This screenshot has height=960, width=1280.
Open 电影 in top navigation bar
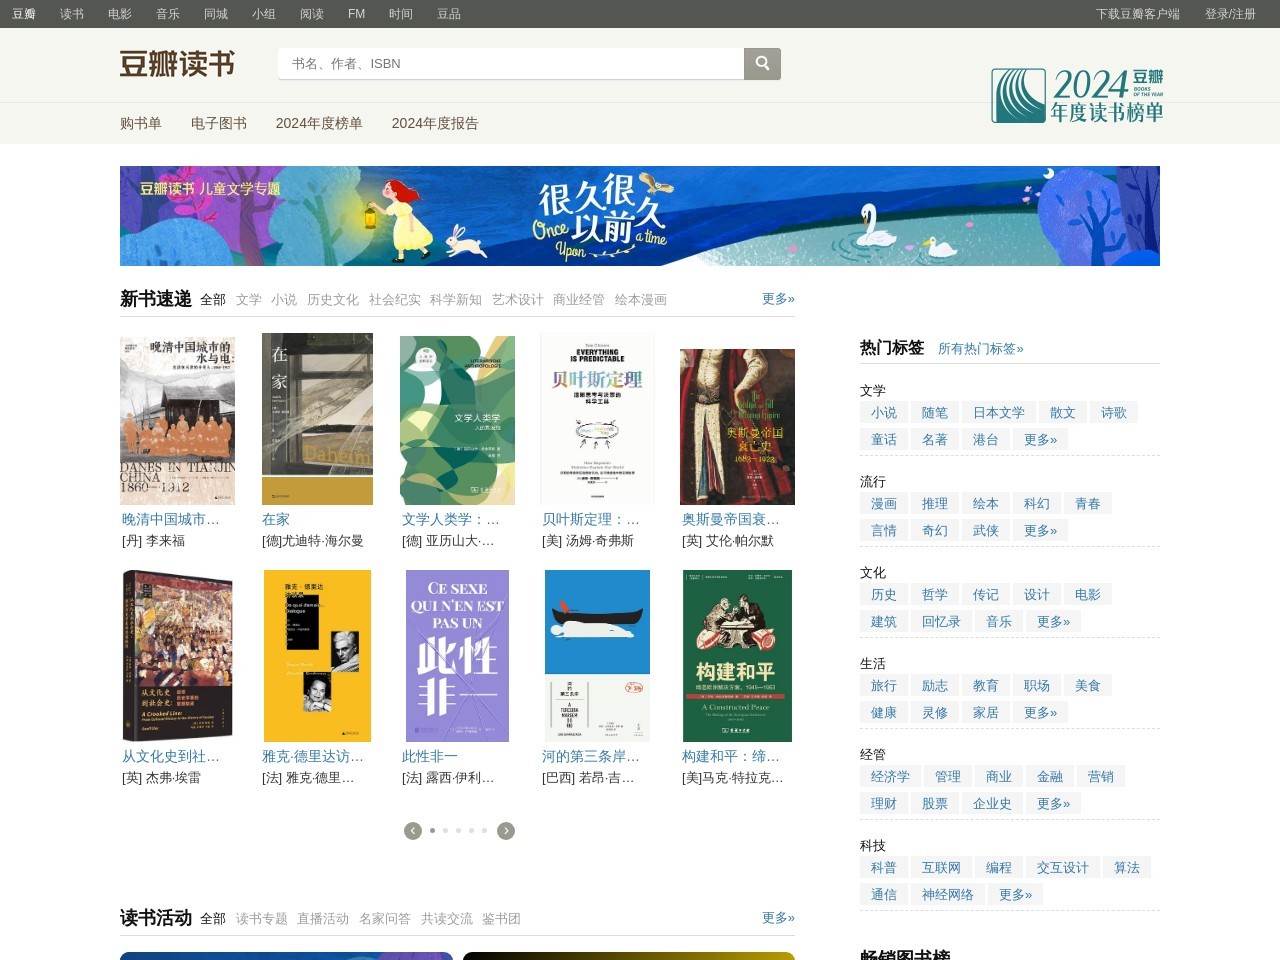pos(120,14)
